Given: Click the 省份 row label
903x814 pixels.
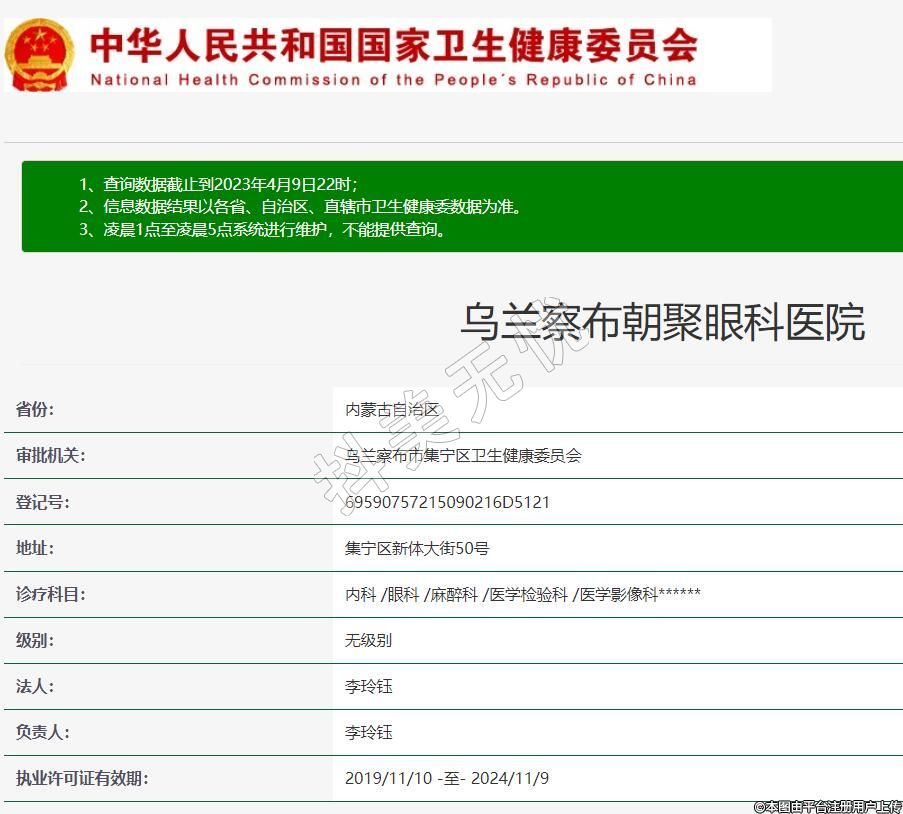Looking at the screenshot, I should (x=36, y=409).
